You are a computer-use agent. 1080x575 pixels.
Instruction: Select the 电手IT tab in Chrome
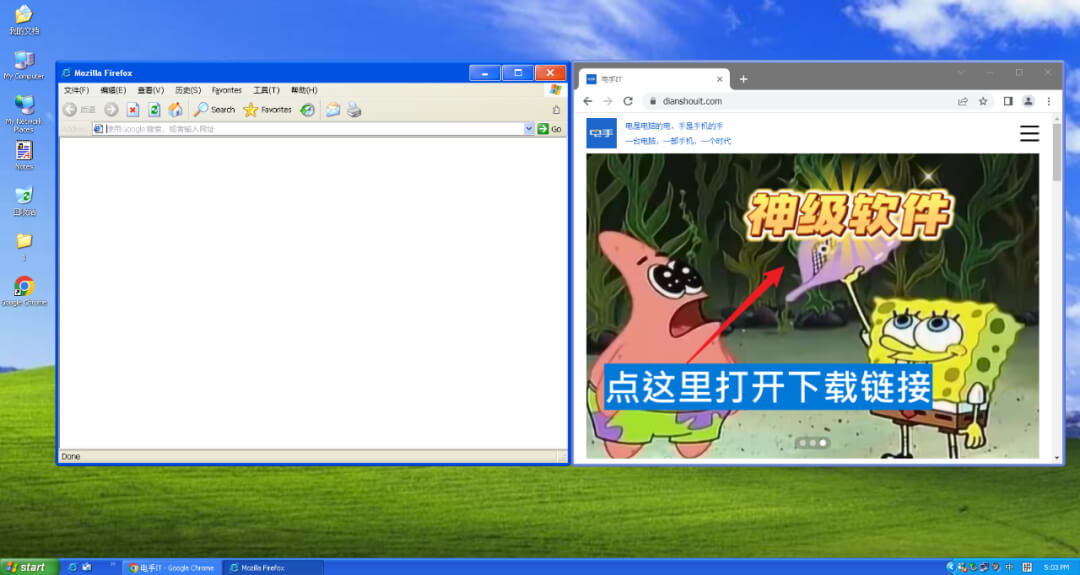(654, 79)
